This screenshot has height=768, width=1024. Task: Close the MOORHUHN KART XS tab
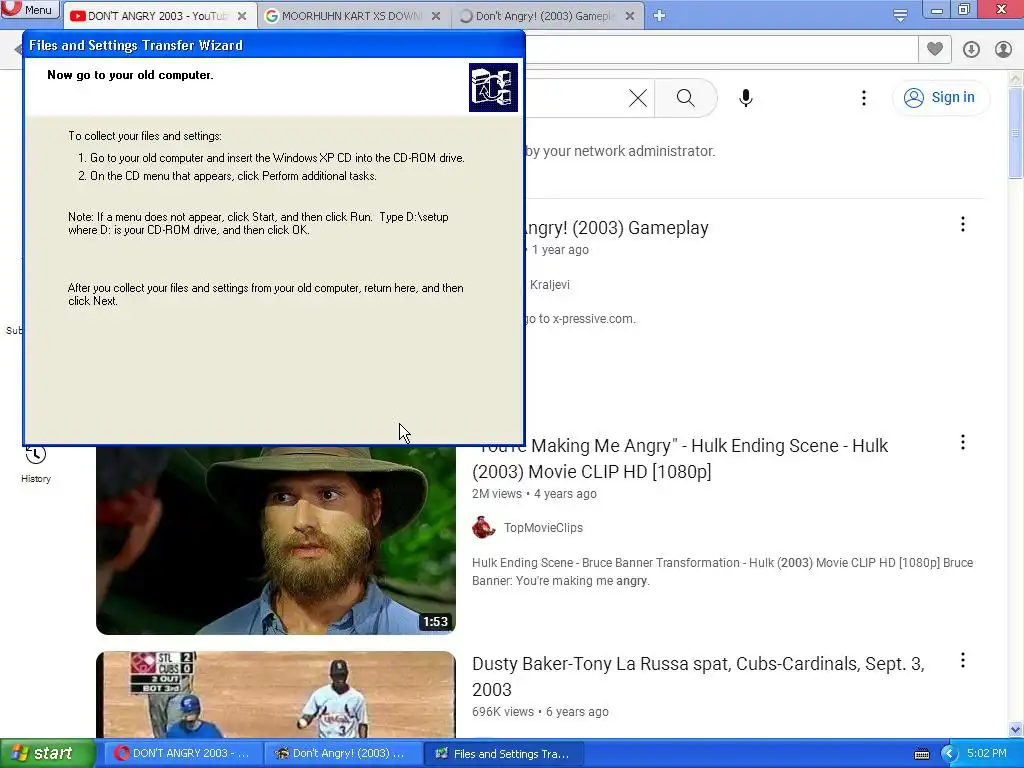click(x=436, y=16)
